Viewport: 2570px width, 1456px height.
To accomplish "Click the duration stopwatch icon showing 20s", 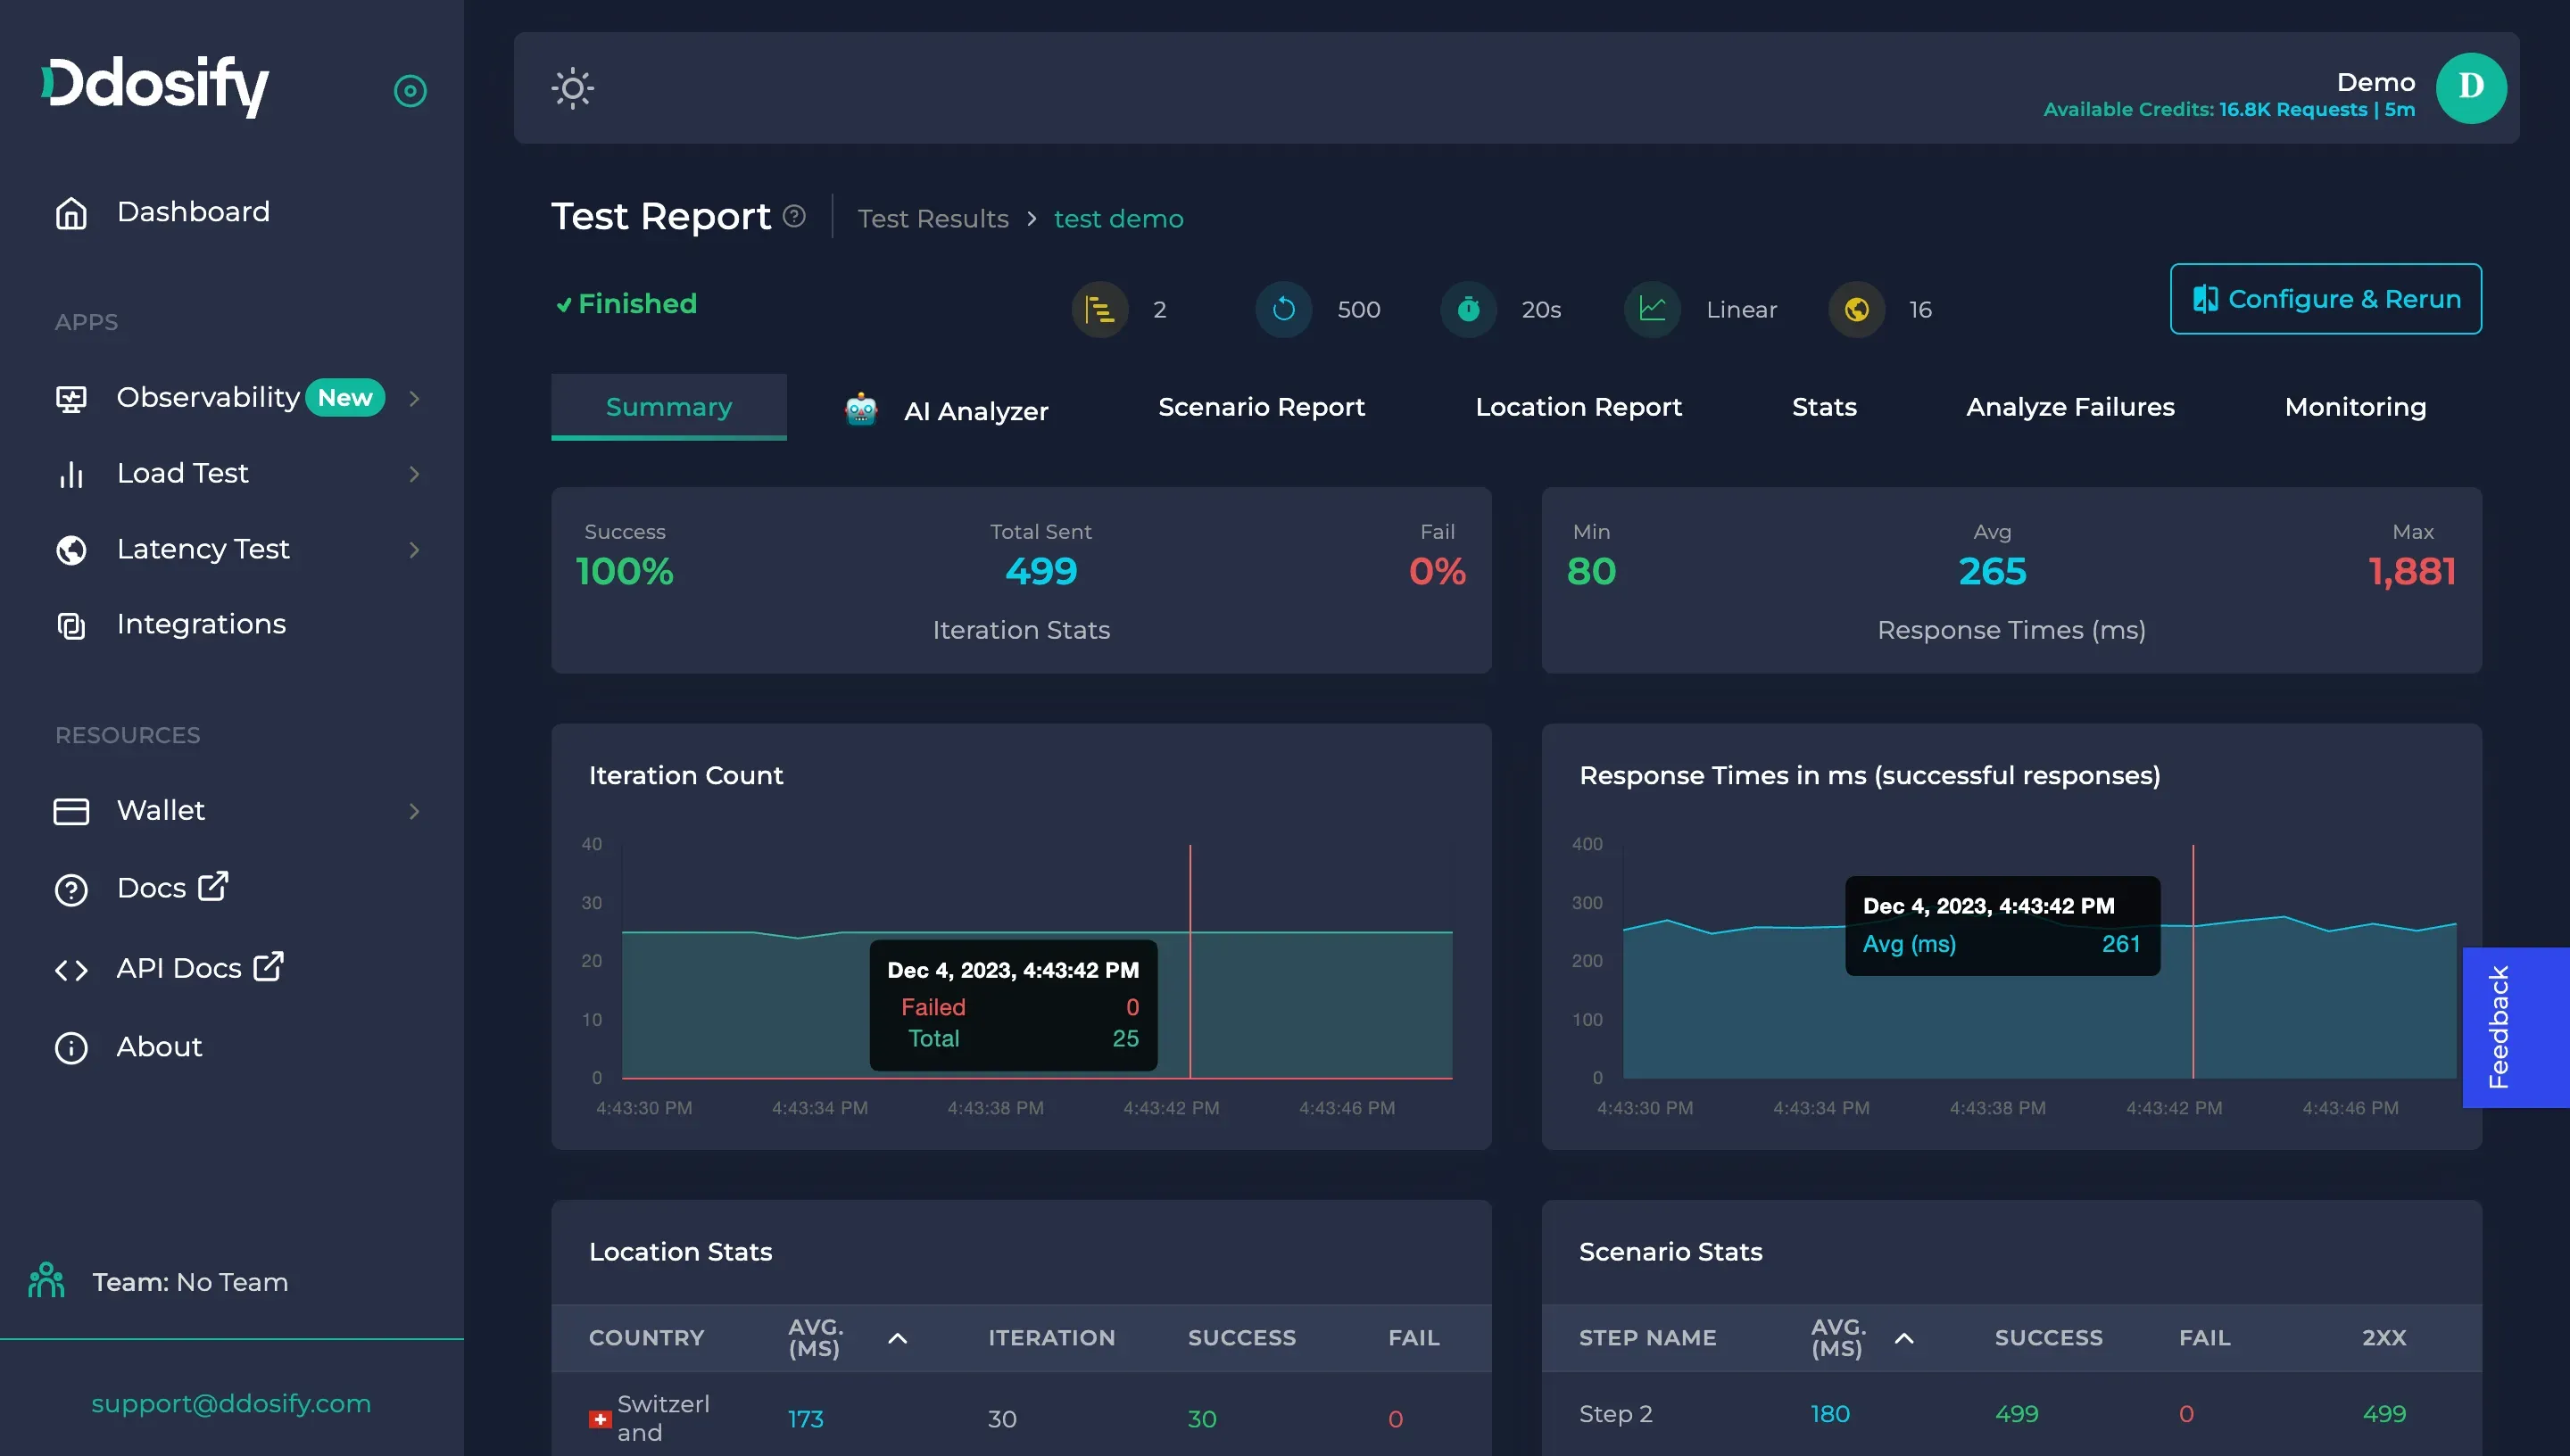I will pos(1468,310).
